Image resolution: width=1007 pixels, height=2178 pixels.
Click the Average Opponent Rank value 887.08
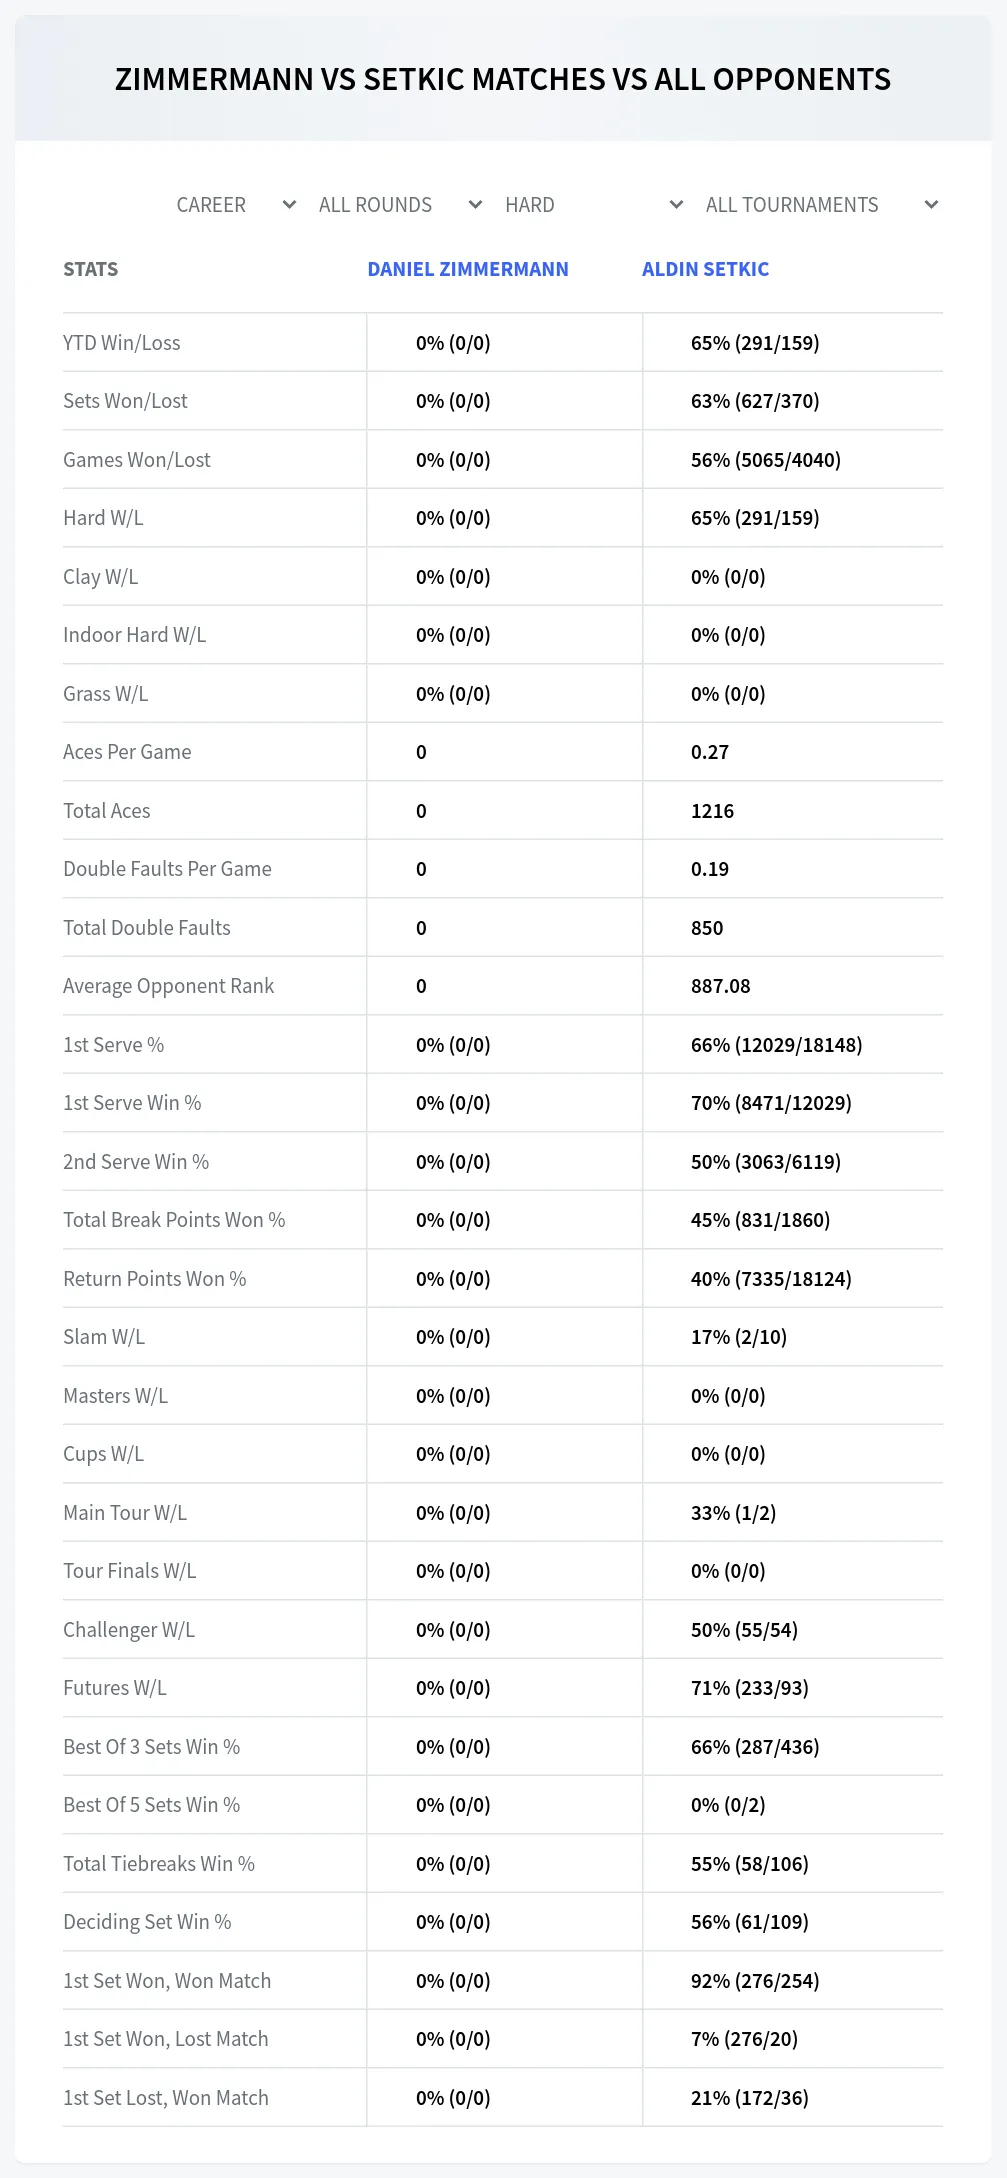click(x=720, y=986)
